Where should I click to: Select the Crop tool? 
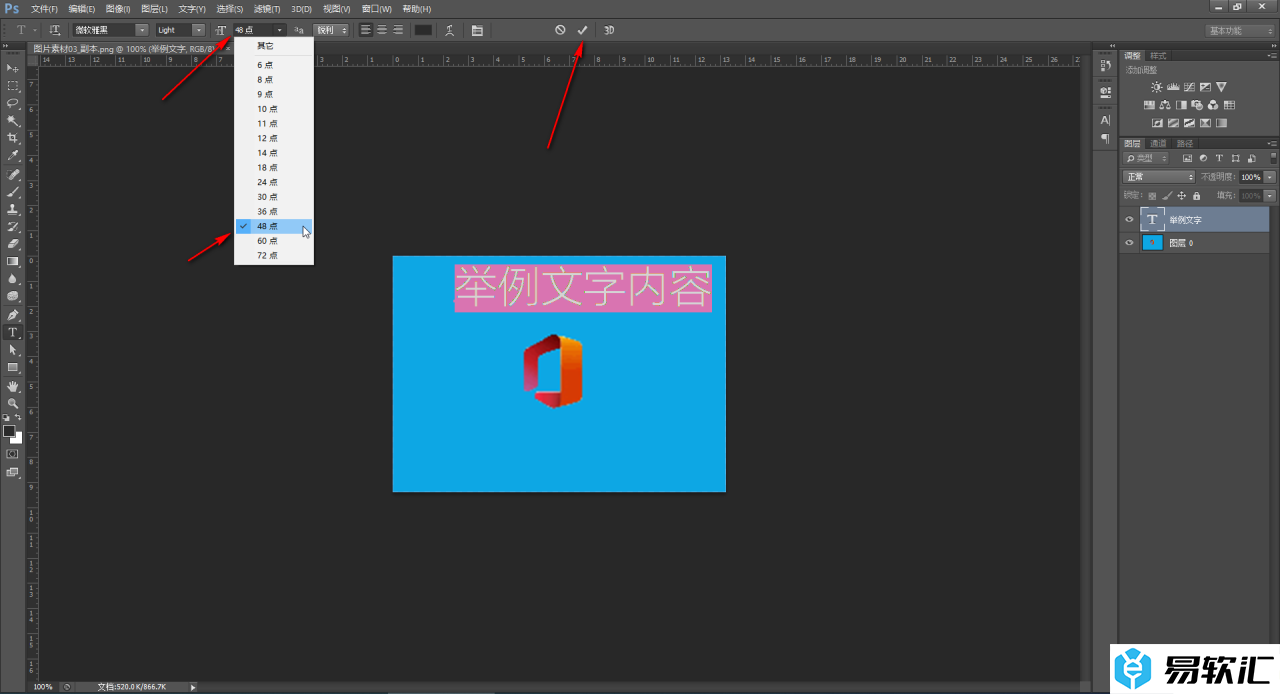coord(13,138)
